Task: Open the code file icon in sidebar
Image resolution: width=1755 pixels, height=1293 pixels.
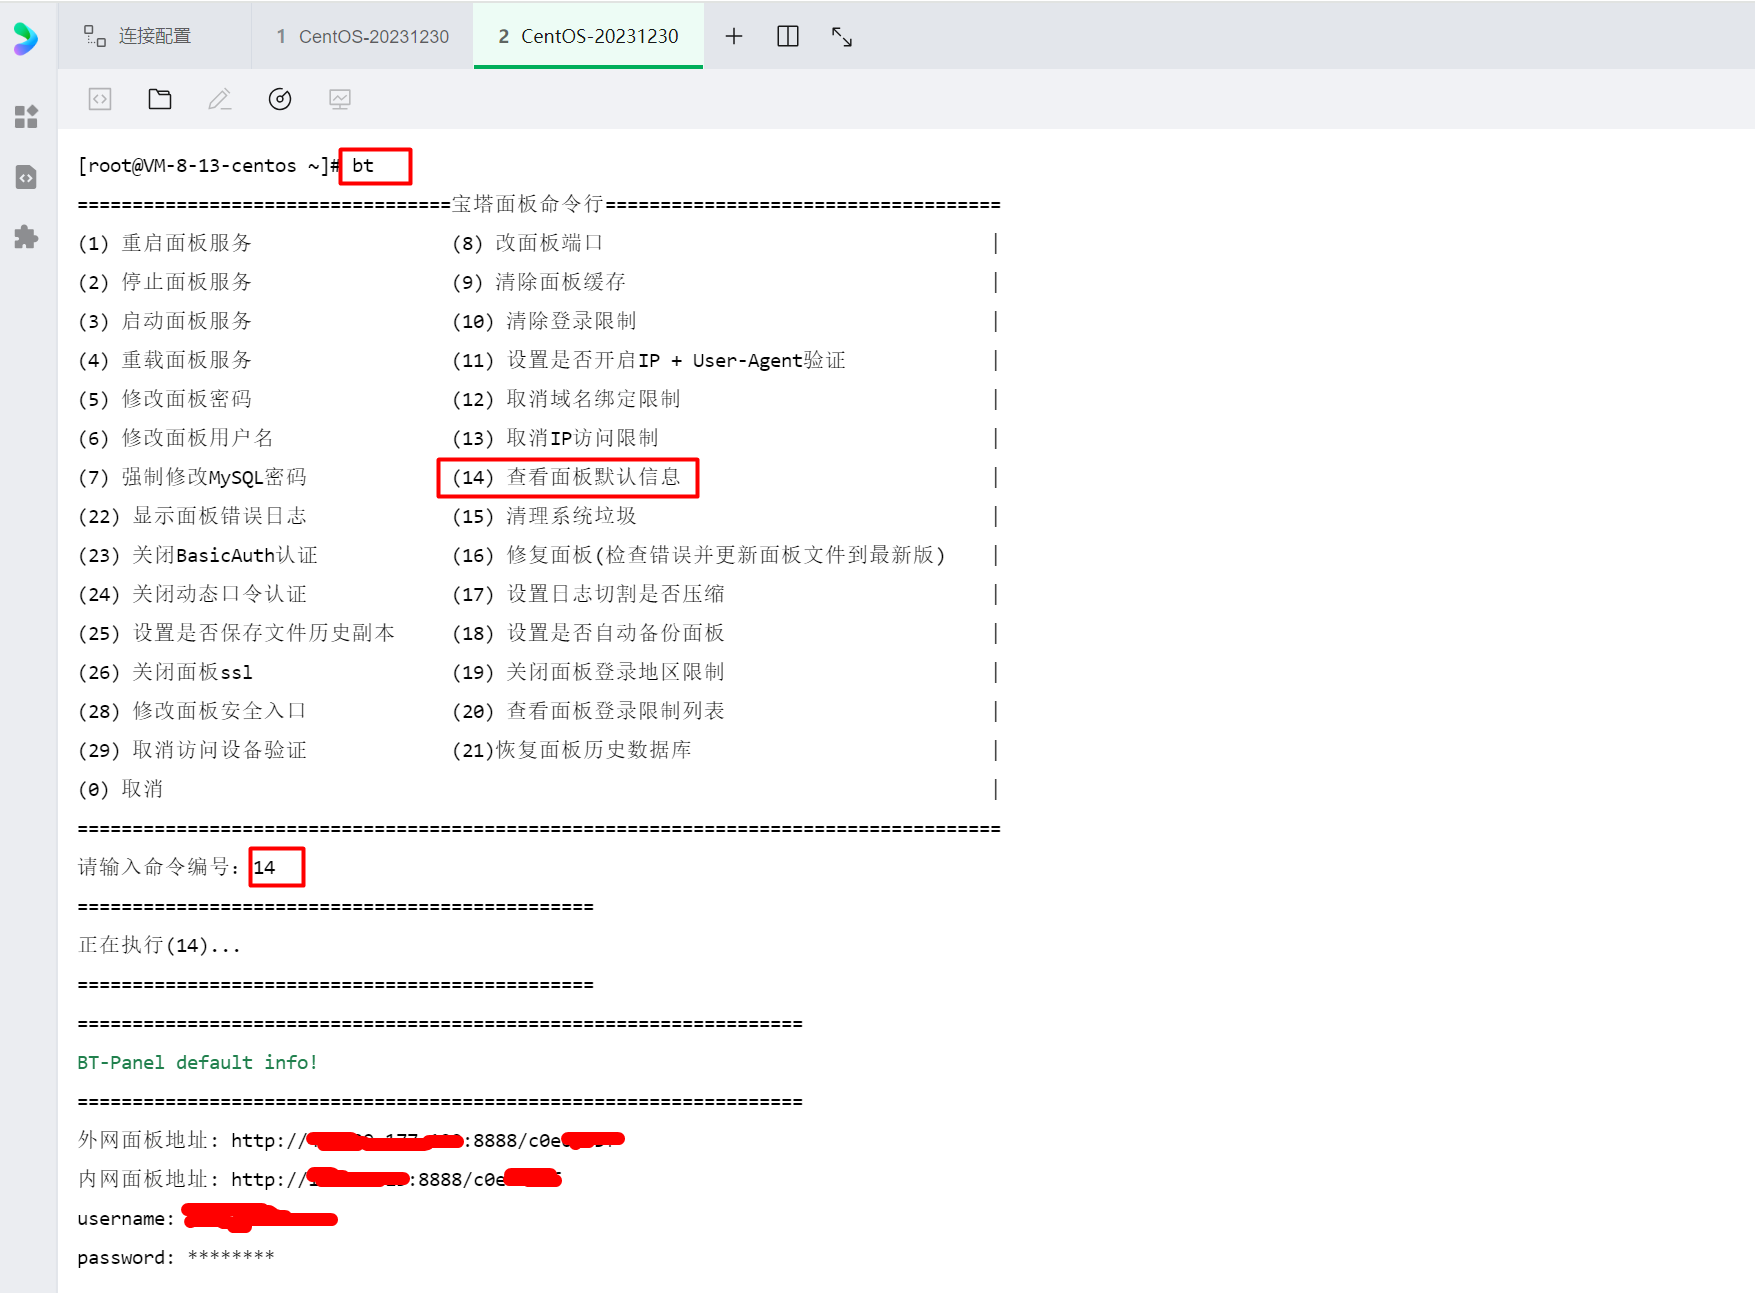Action: [26, 177]
